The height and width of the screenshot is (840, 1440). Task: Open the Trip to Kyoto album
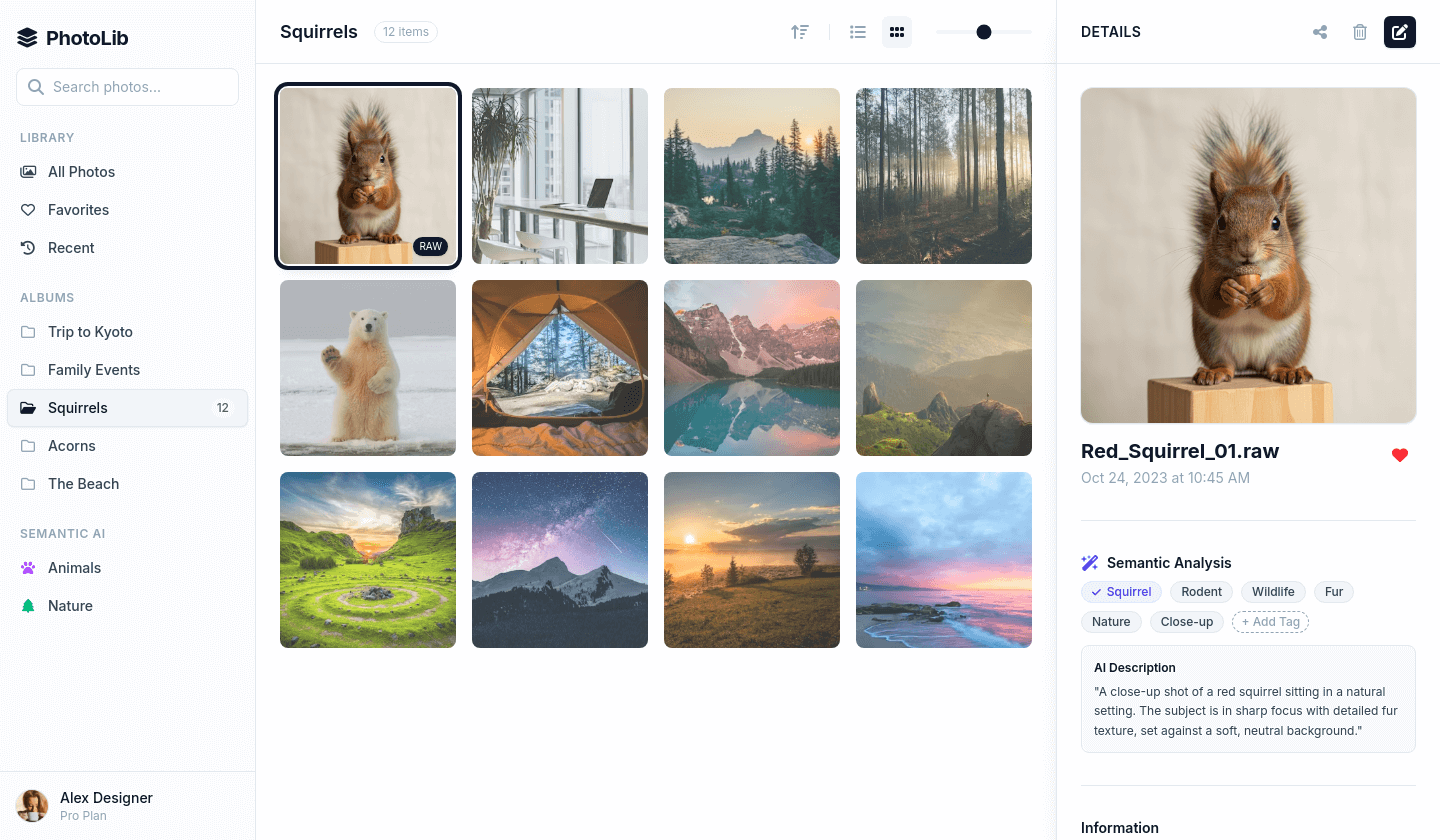point(90,332)
